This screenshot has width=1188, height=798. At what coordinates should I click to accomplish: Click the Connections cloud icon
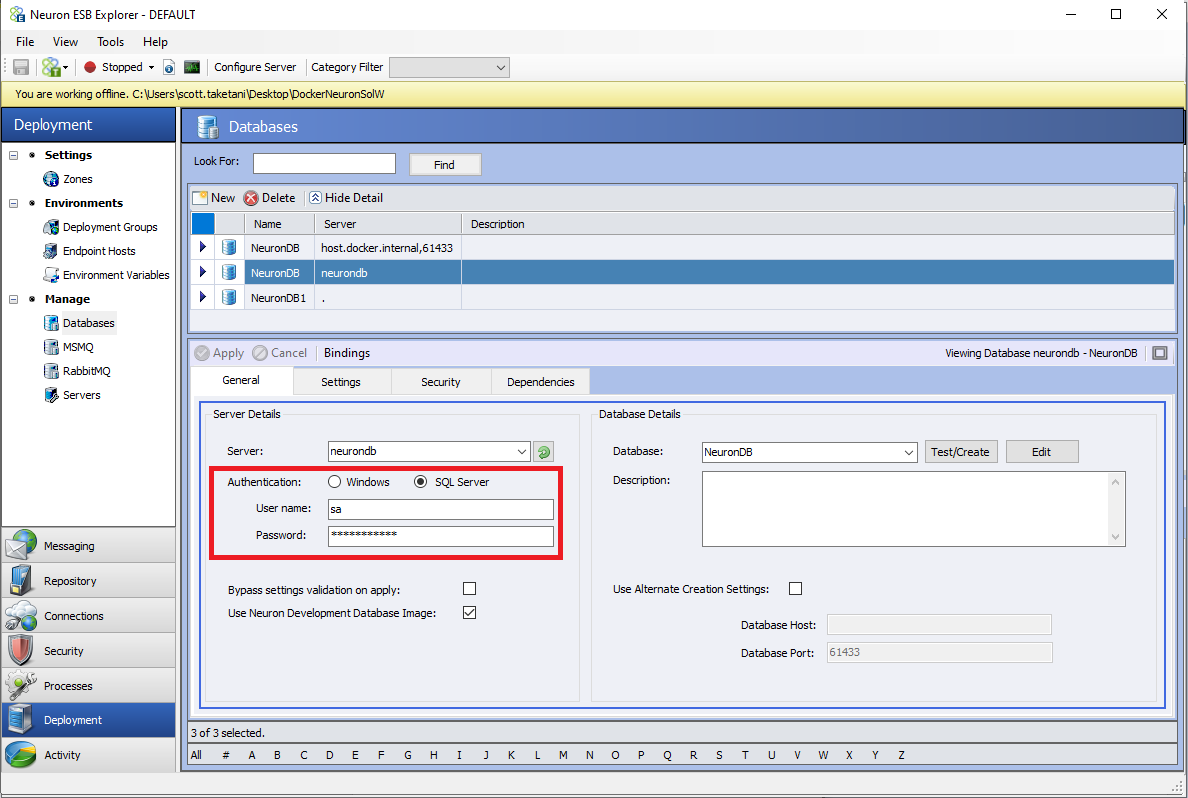point(20,615)
